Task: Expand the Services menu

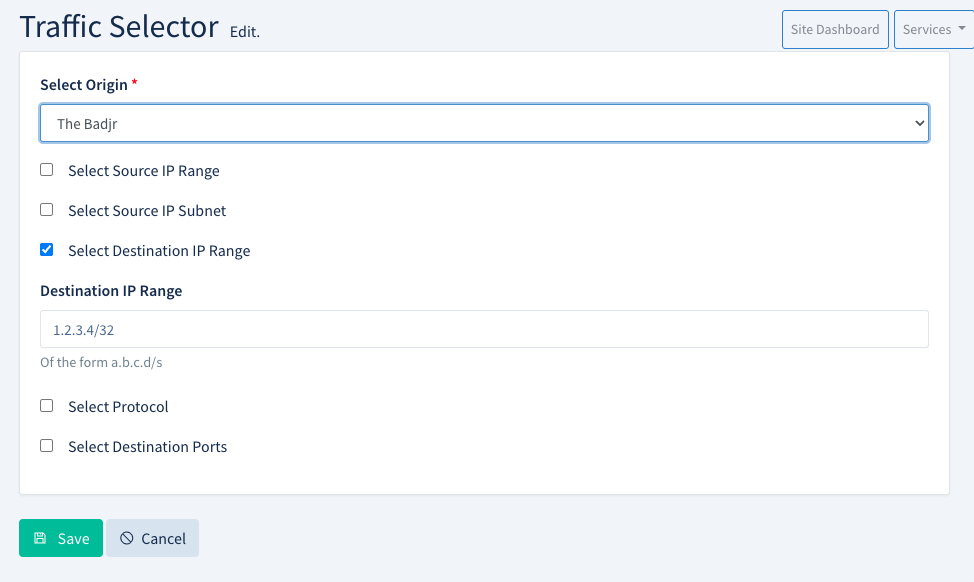Action: 932,29
